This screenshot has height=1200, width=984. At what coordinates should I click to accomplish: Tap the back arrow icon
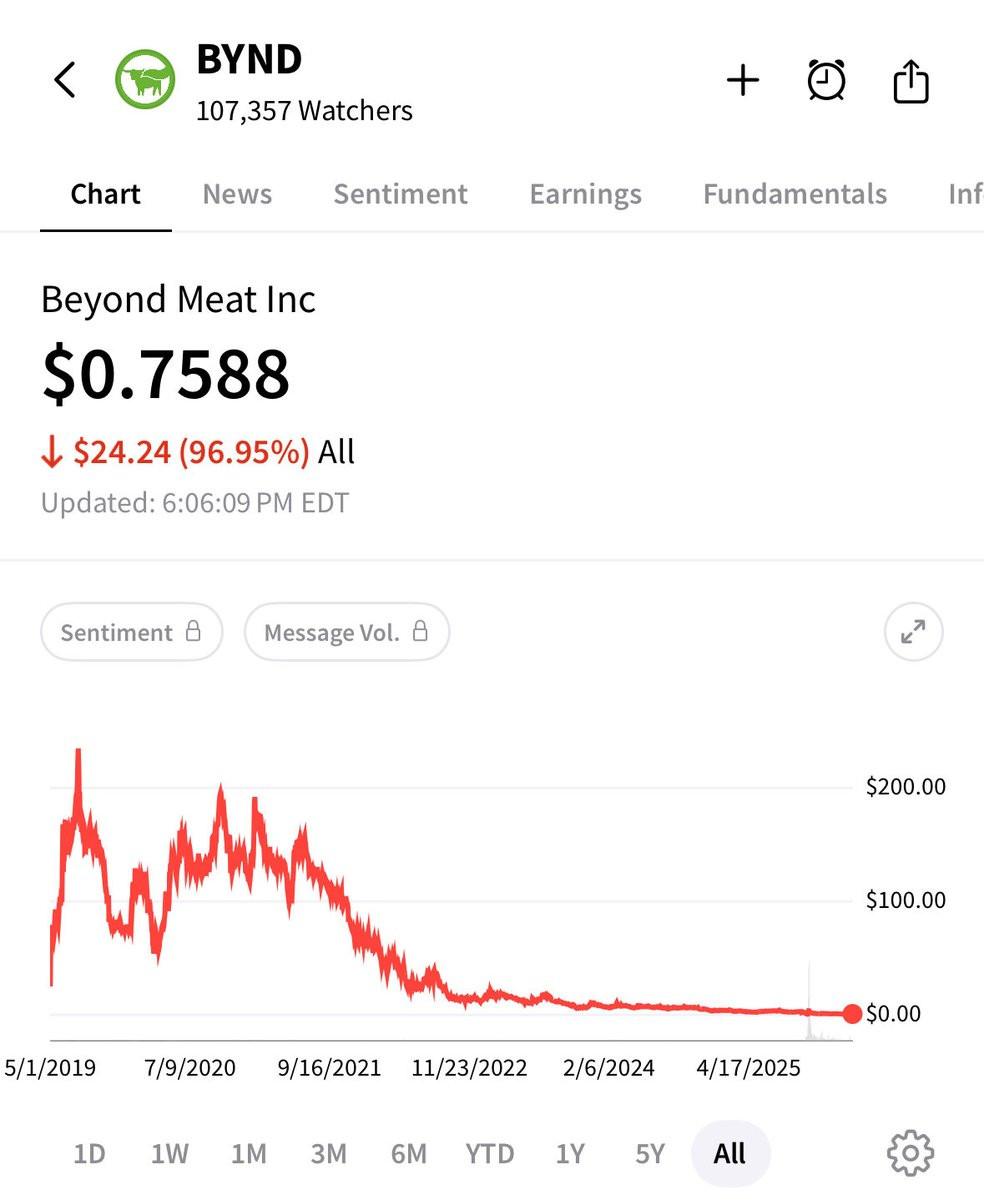[x=65, y=80]
